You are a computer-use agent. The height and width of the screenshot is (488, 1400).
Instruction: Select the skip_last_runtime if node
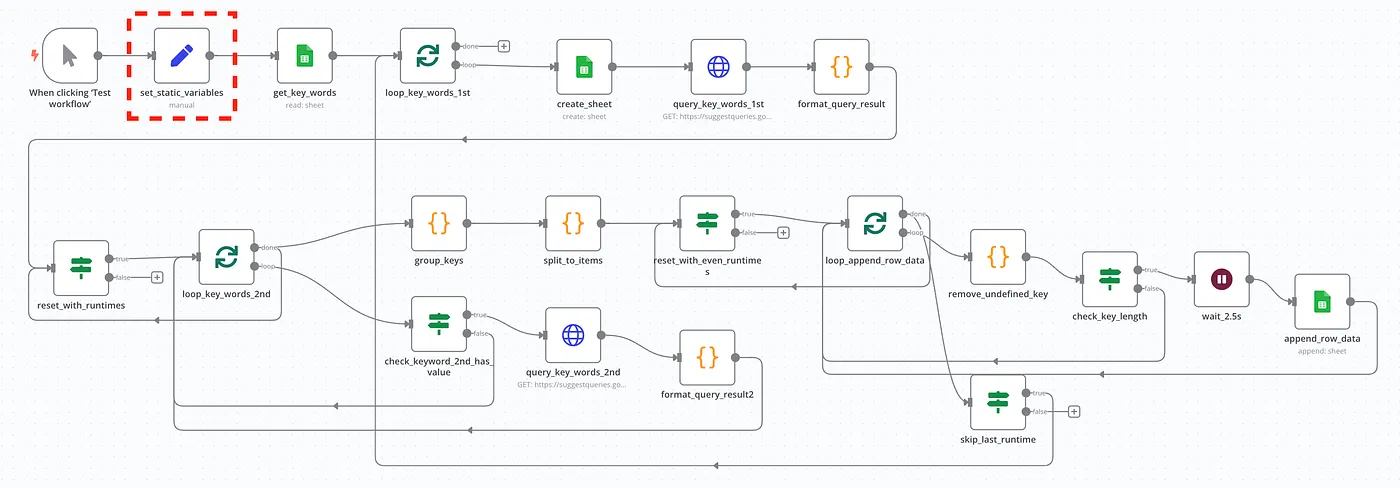tap(997, 402)
